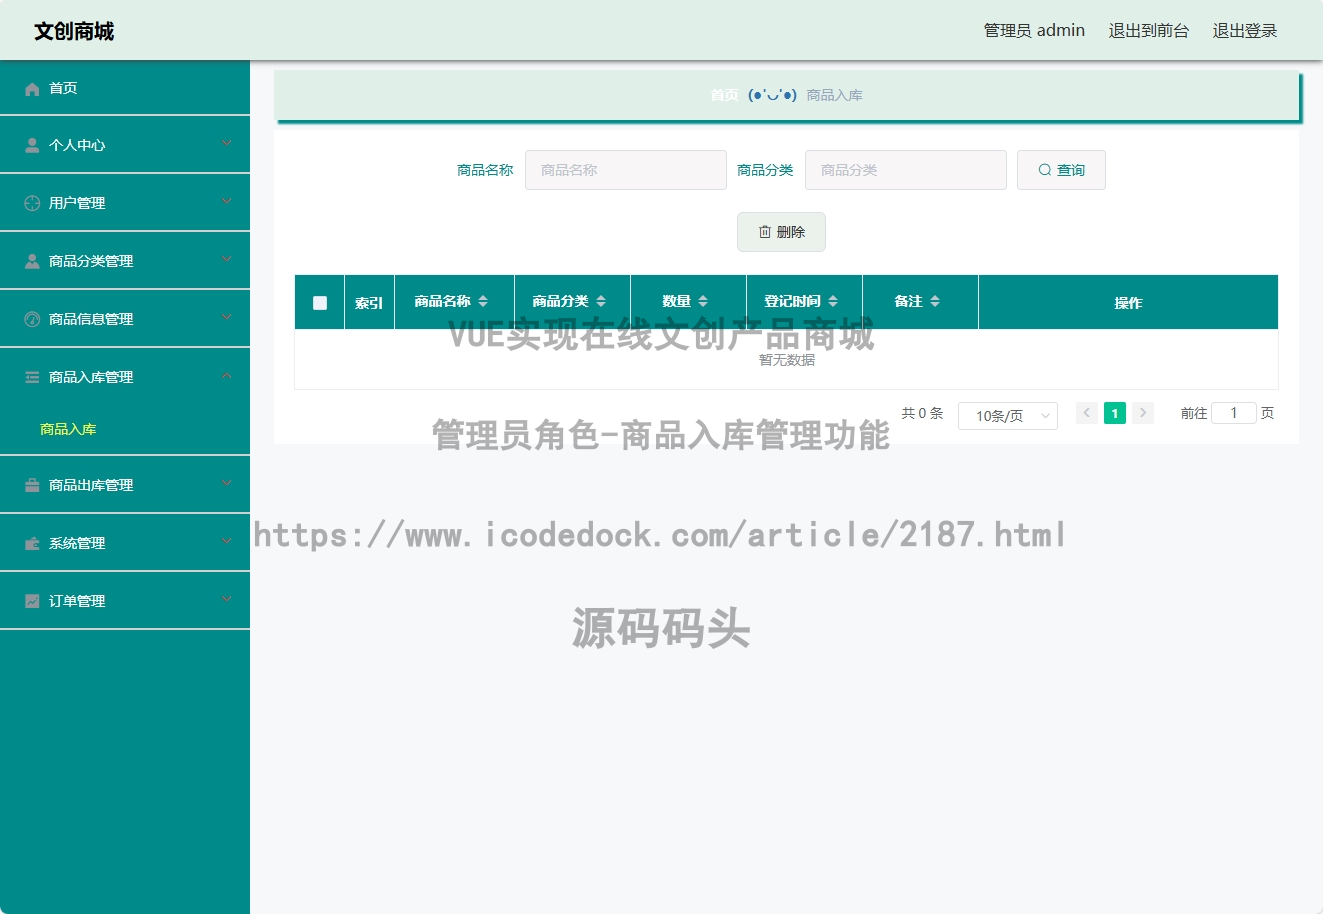
Task: Open 用户管理 sidebar menu
Action: click(x=125, y=203)
